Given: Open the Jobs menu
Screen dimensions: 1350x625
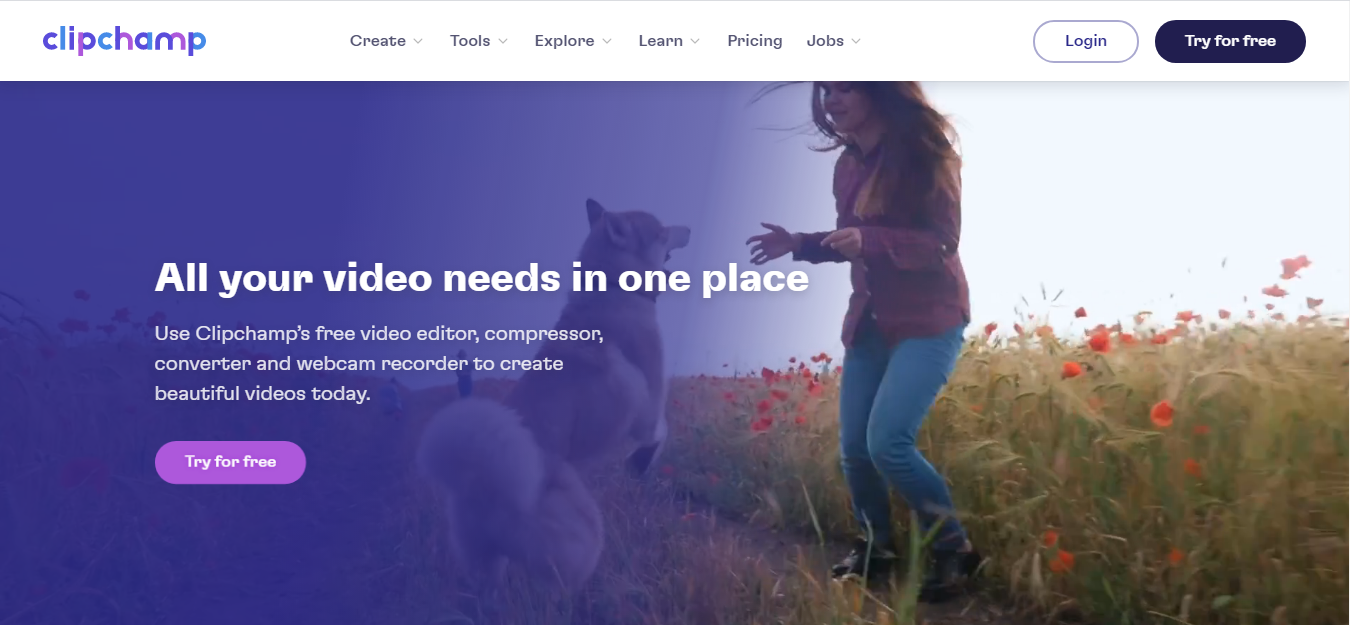Looking at the screenshot, I should [x=825, y=40].
